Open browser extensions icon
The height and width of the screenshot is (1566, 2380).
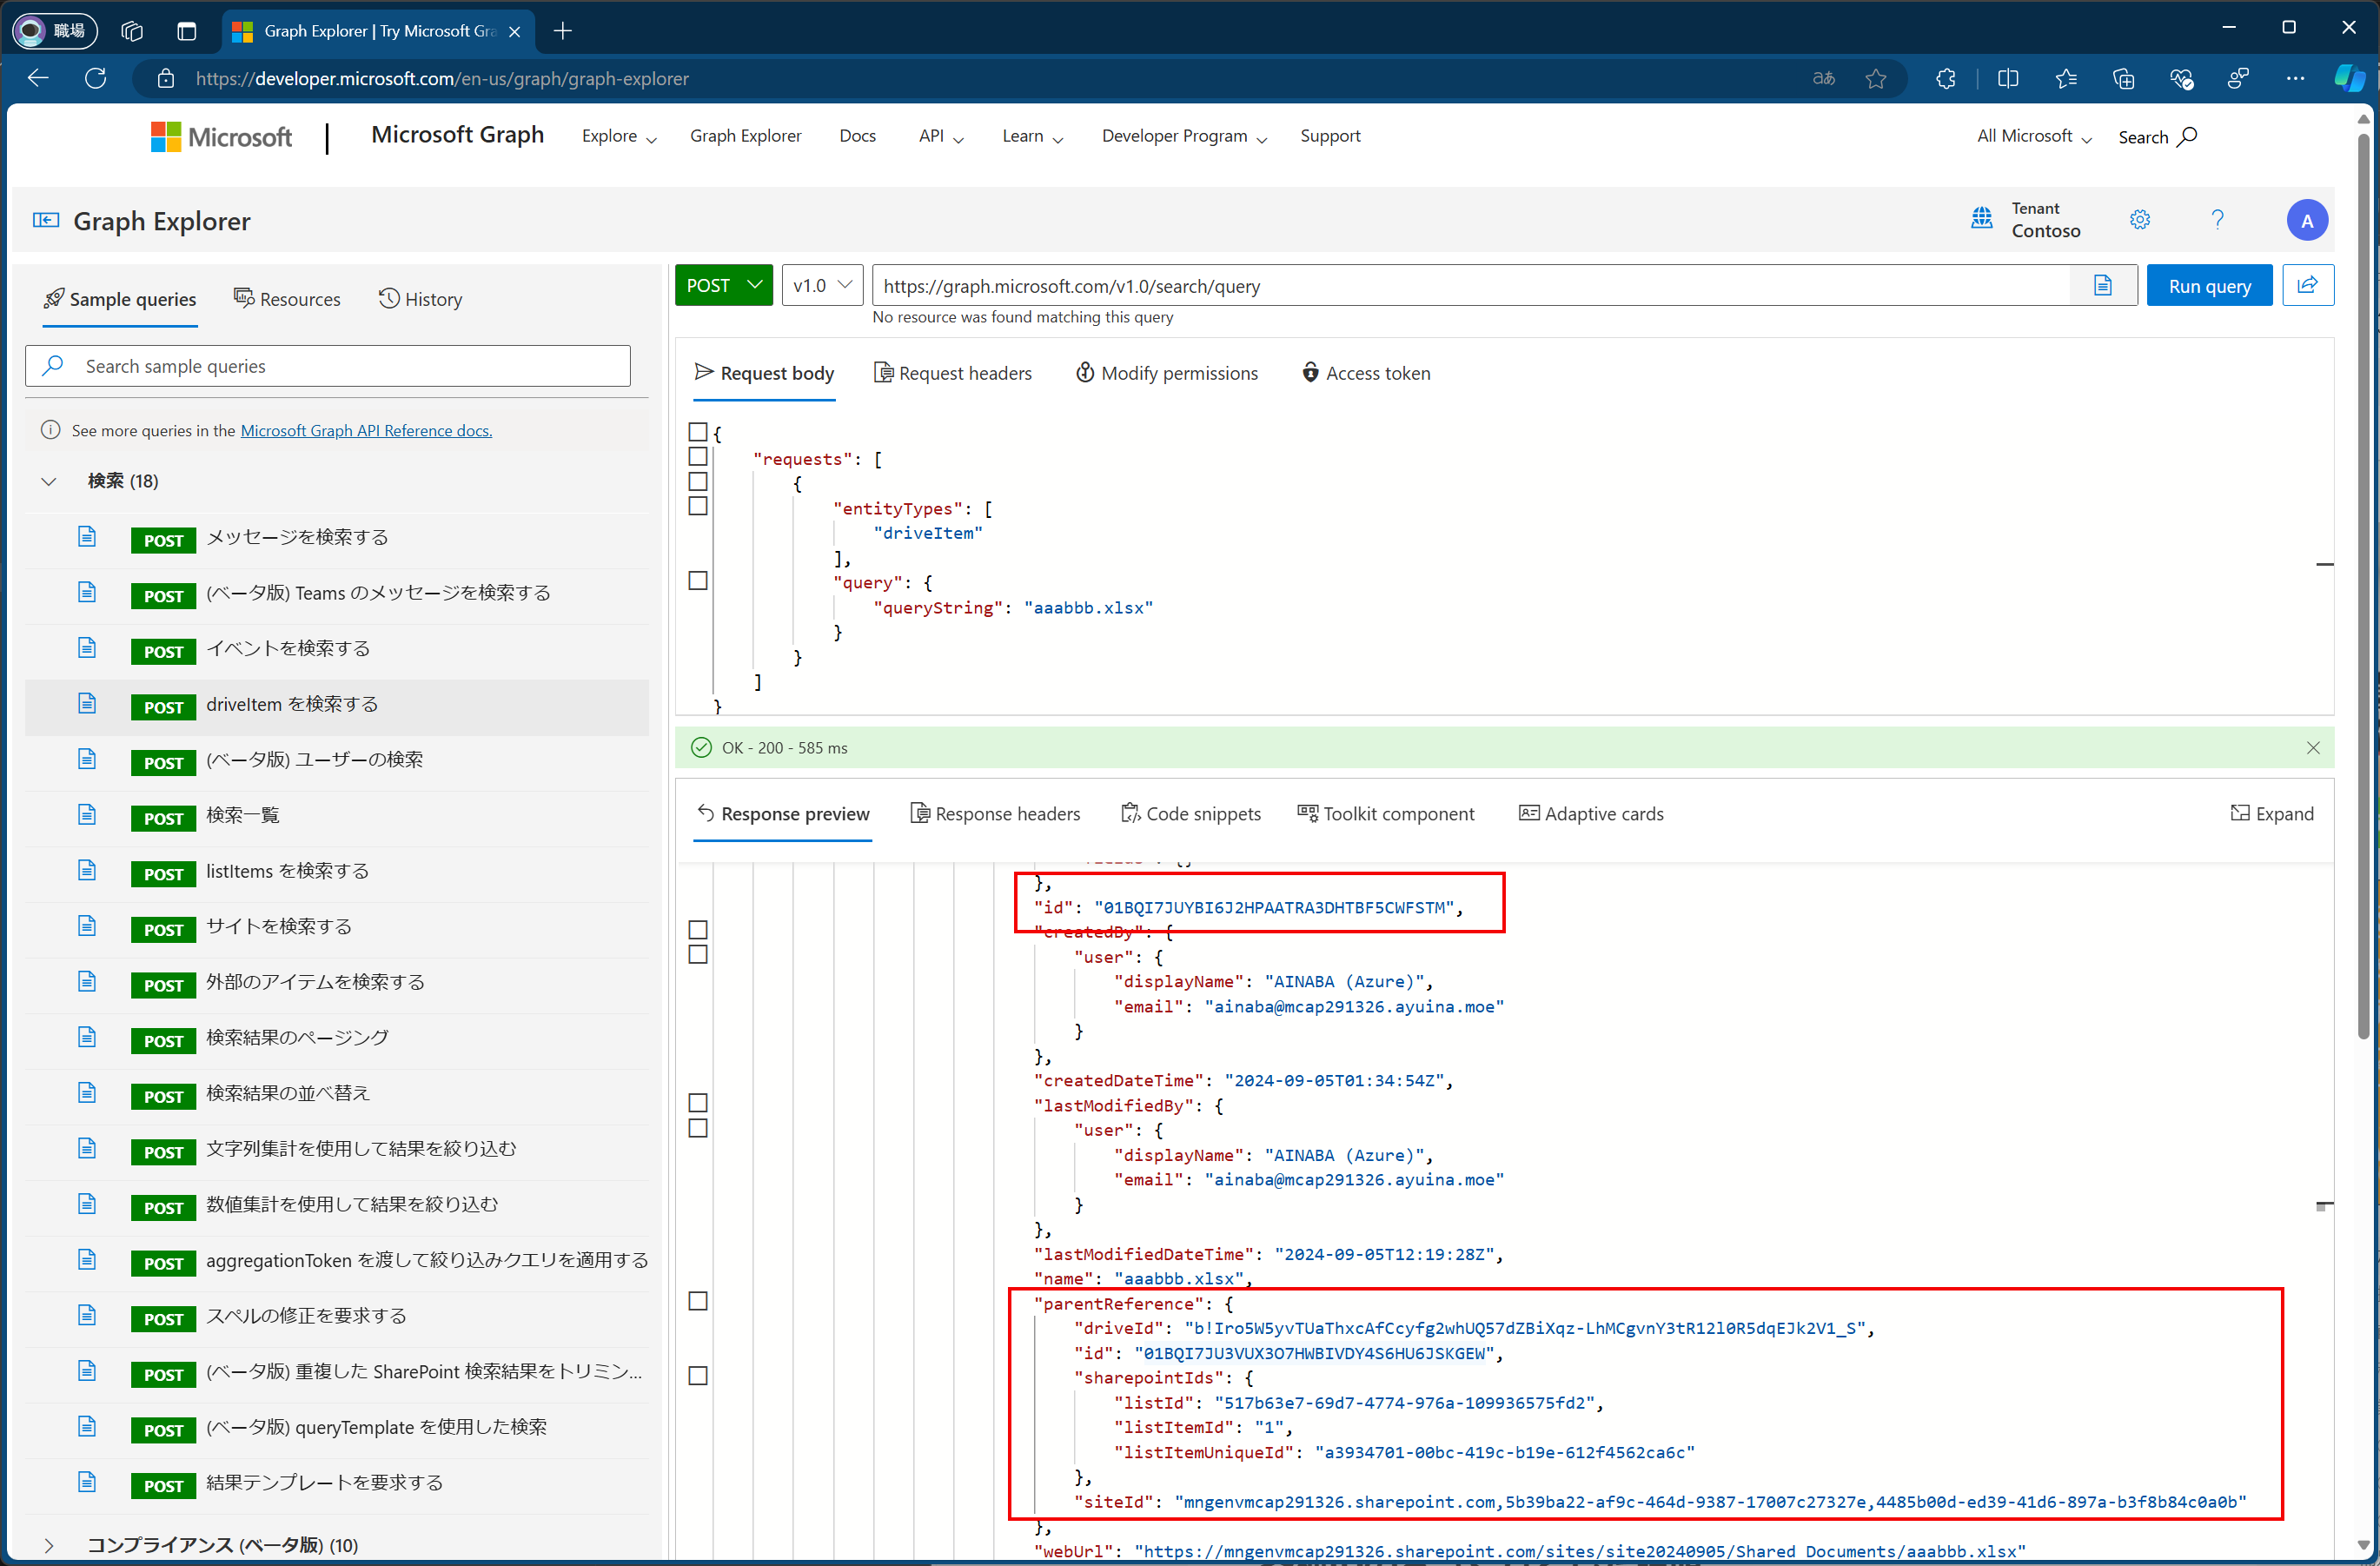(1946, 78)
